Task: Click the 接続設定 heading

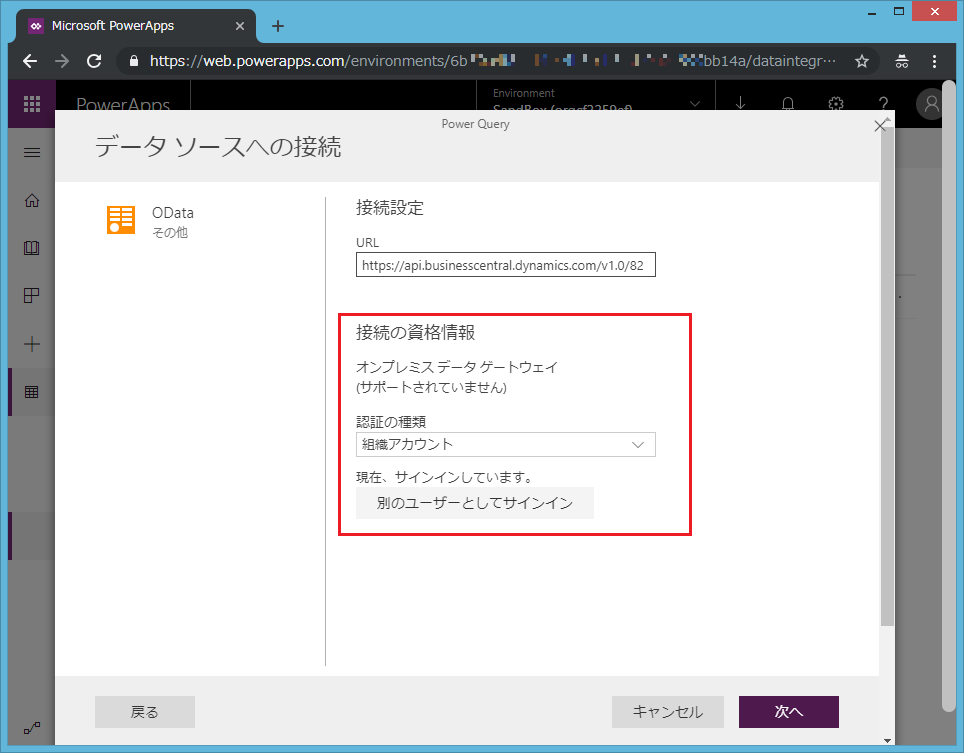Action: tap(390, 208)
